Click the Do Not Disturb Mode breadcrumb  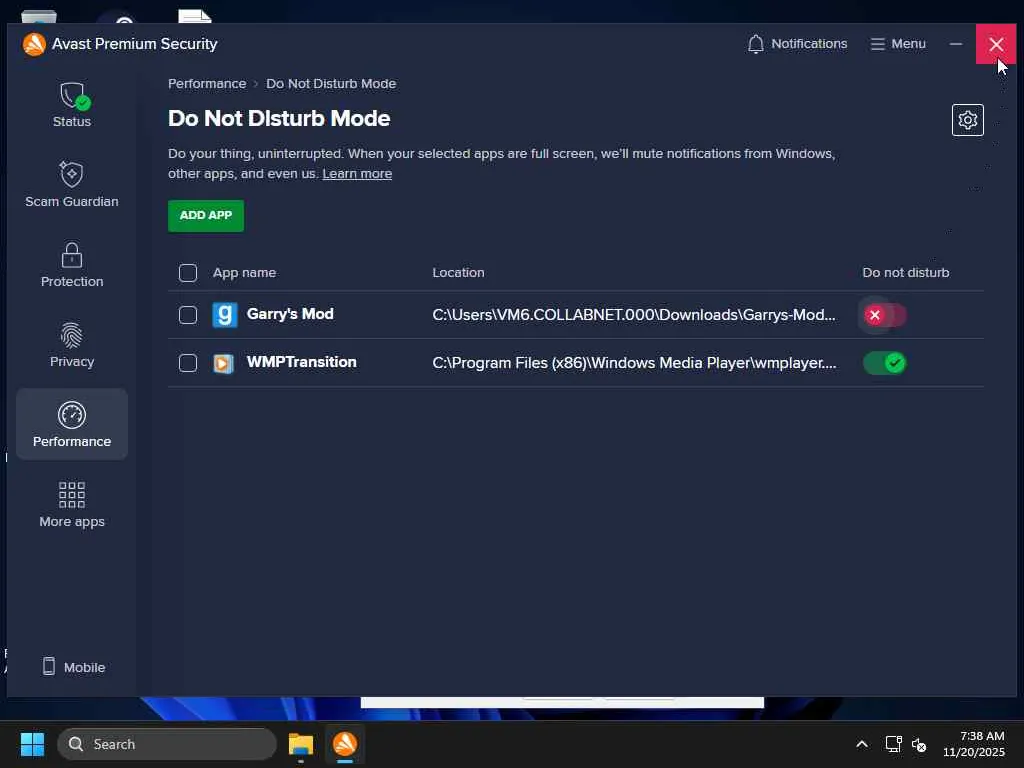[x=331, y=84]
